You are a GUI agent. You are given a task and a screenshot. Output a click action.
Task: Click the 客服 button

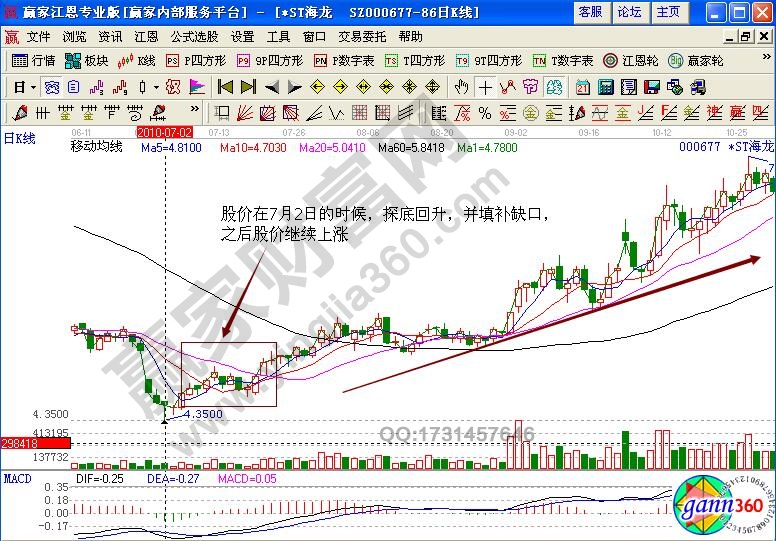(x=590, y=12)
